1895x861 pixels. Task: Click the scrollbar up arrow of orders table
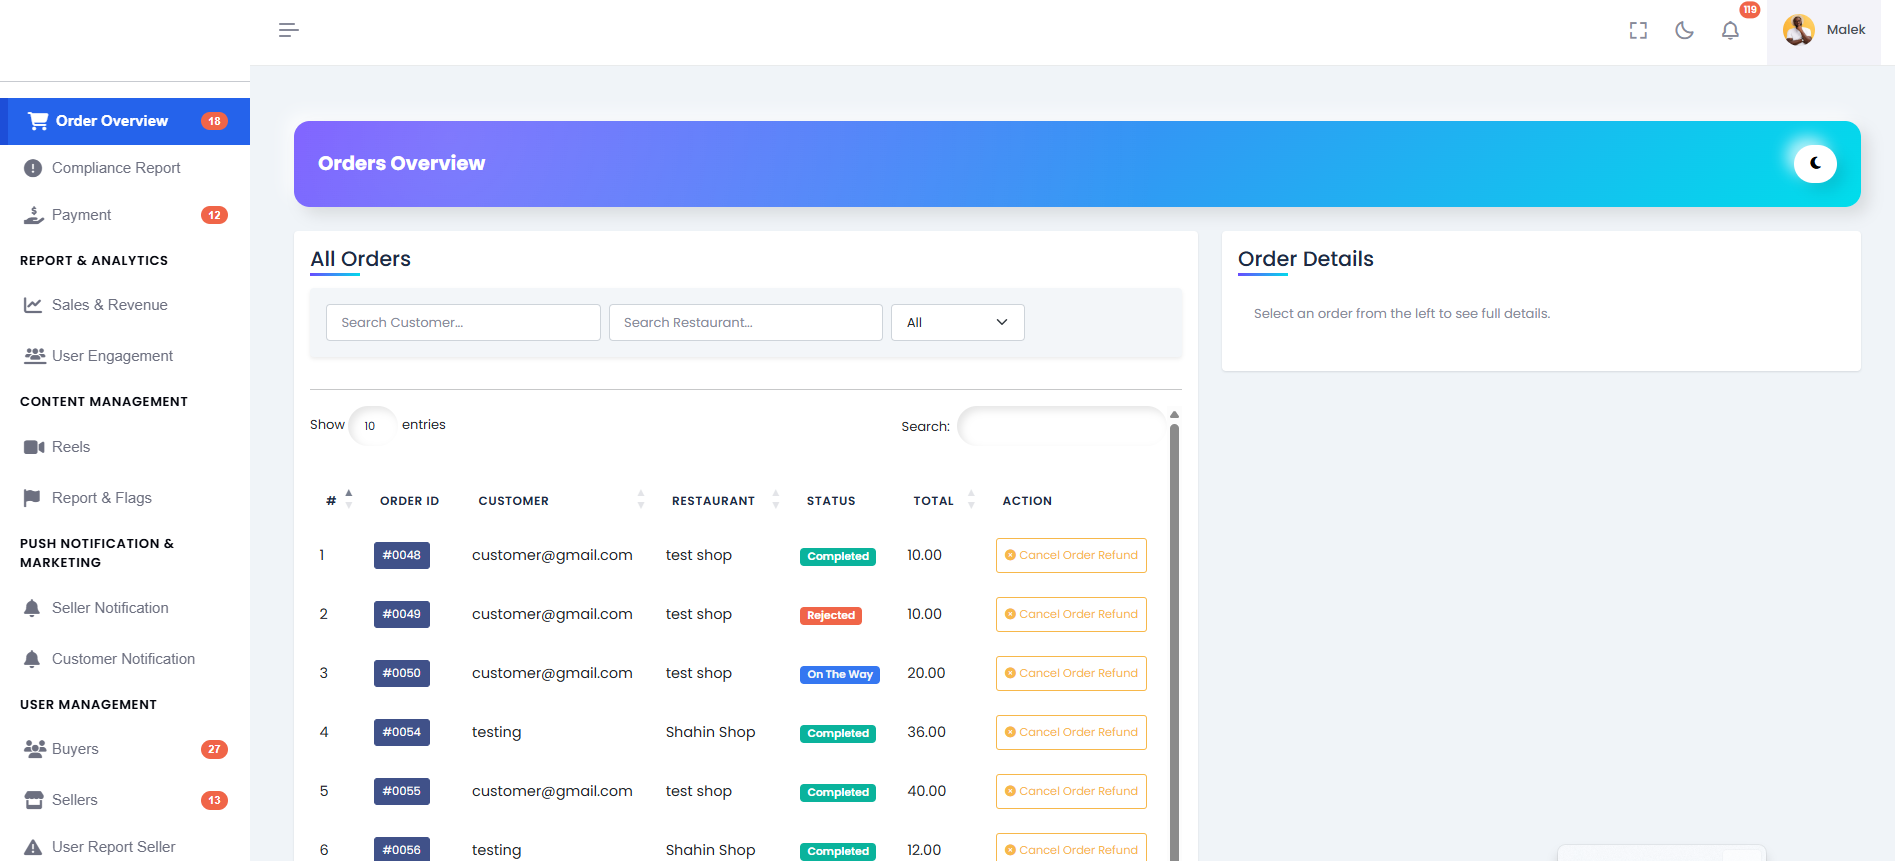[x=1174, y=414]
